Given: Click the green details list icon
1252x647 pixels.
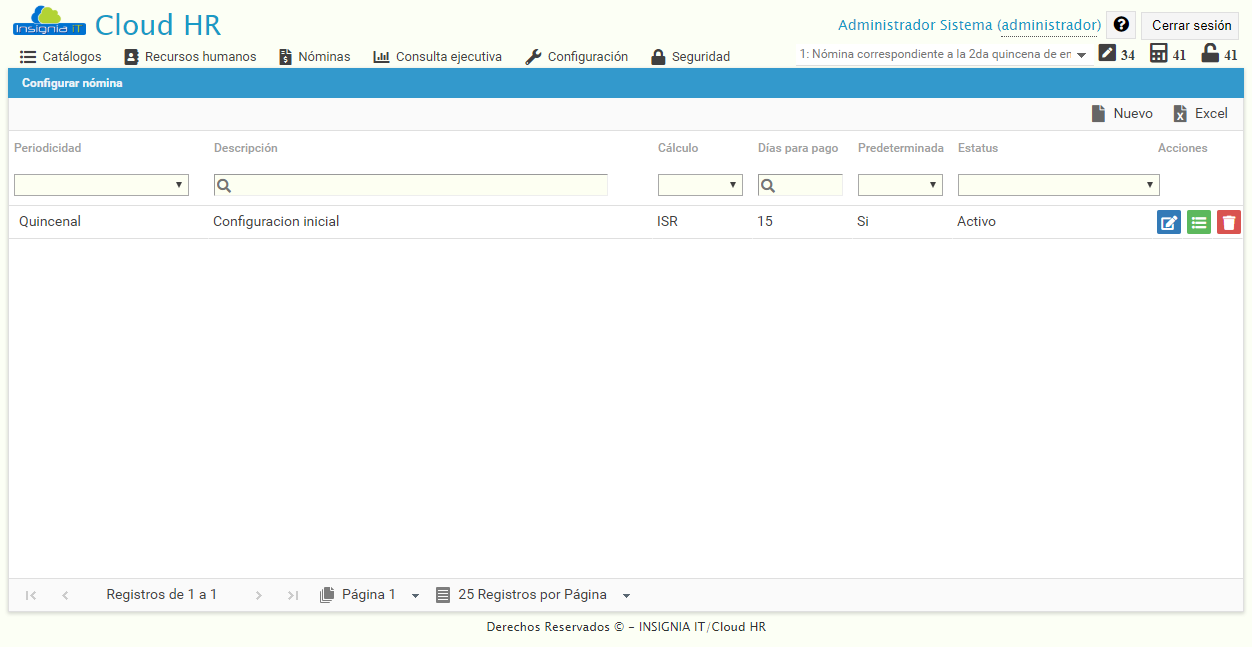Looking at the screenshot, I should tap(1198, 221).
